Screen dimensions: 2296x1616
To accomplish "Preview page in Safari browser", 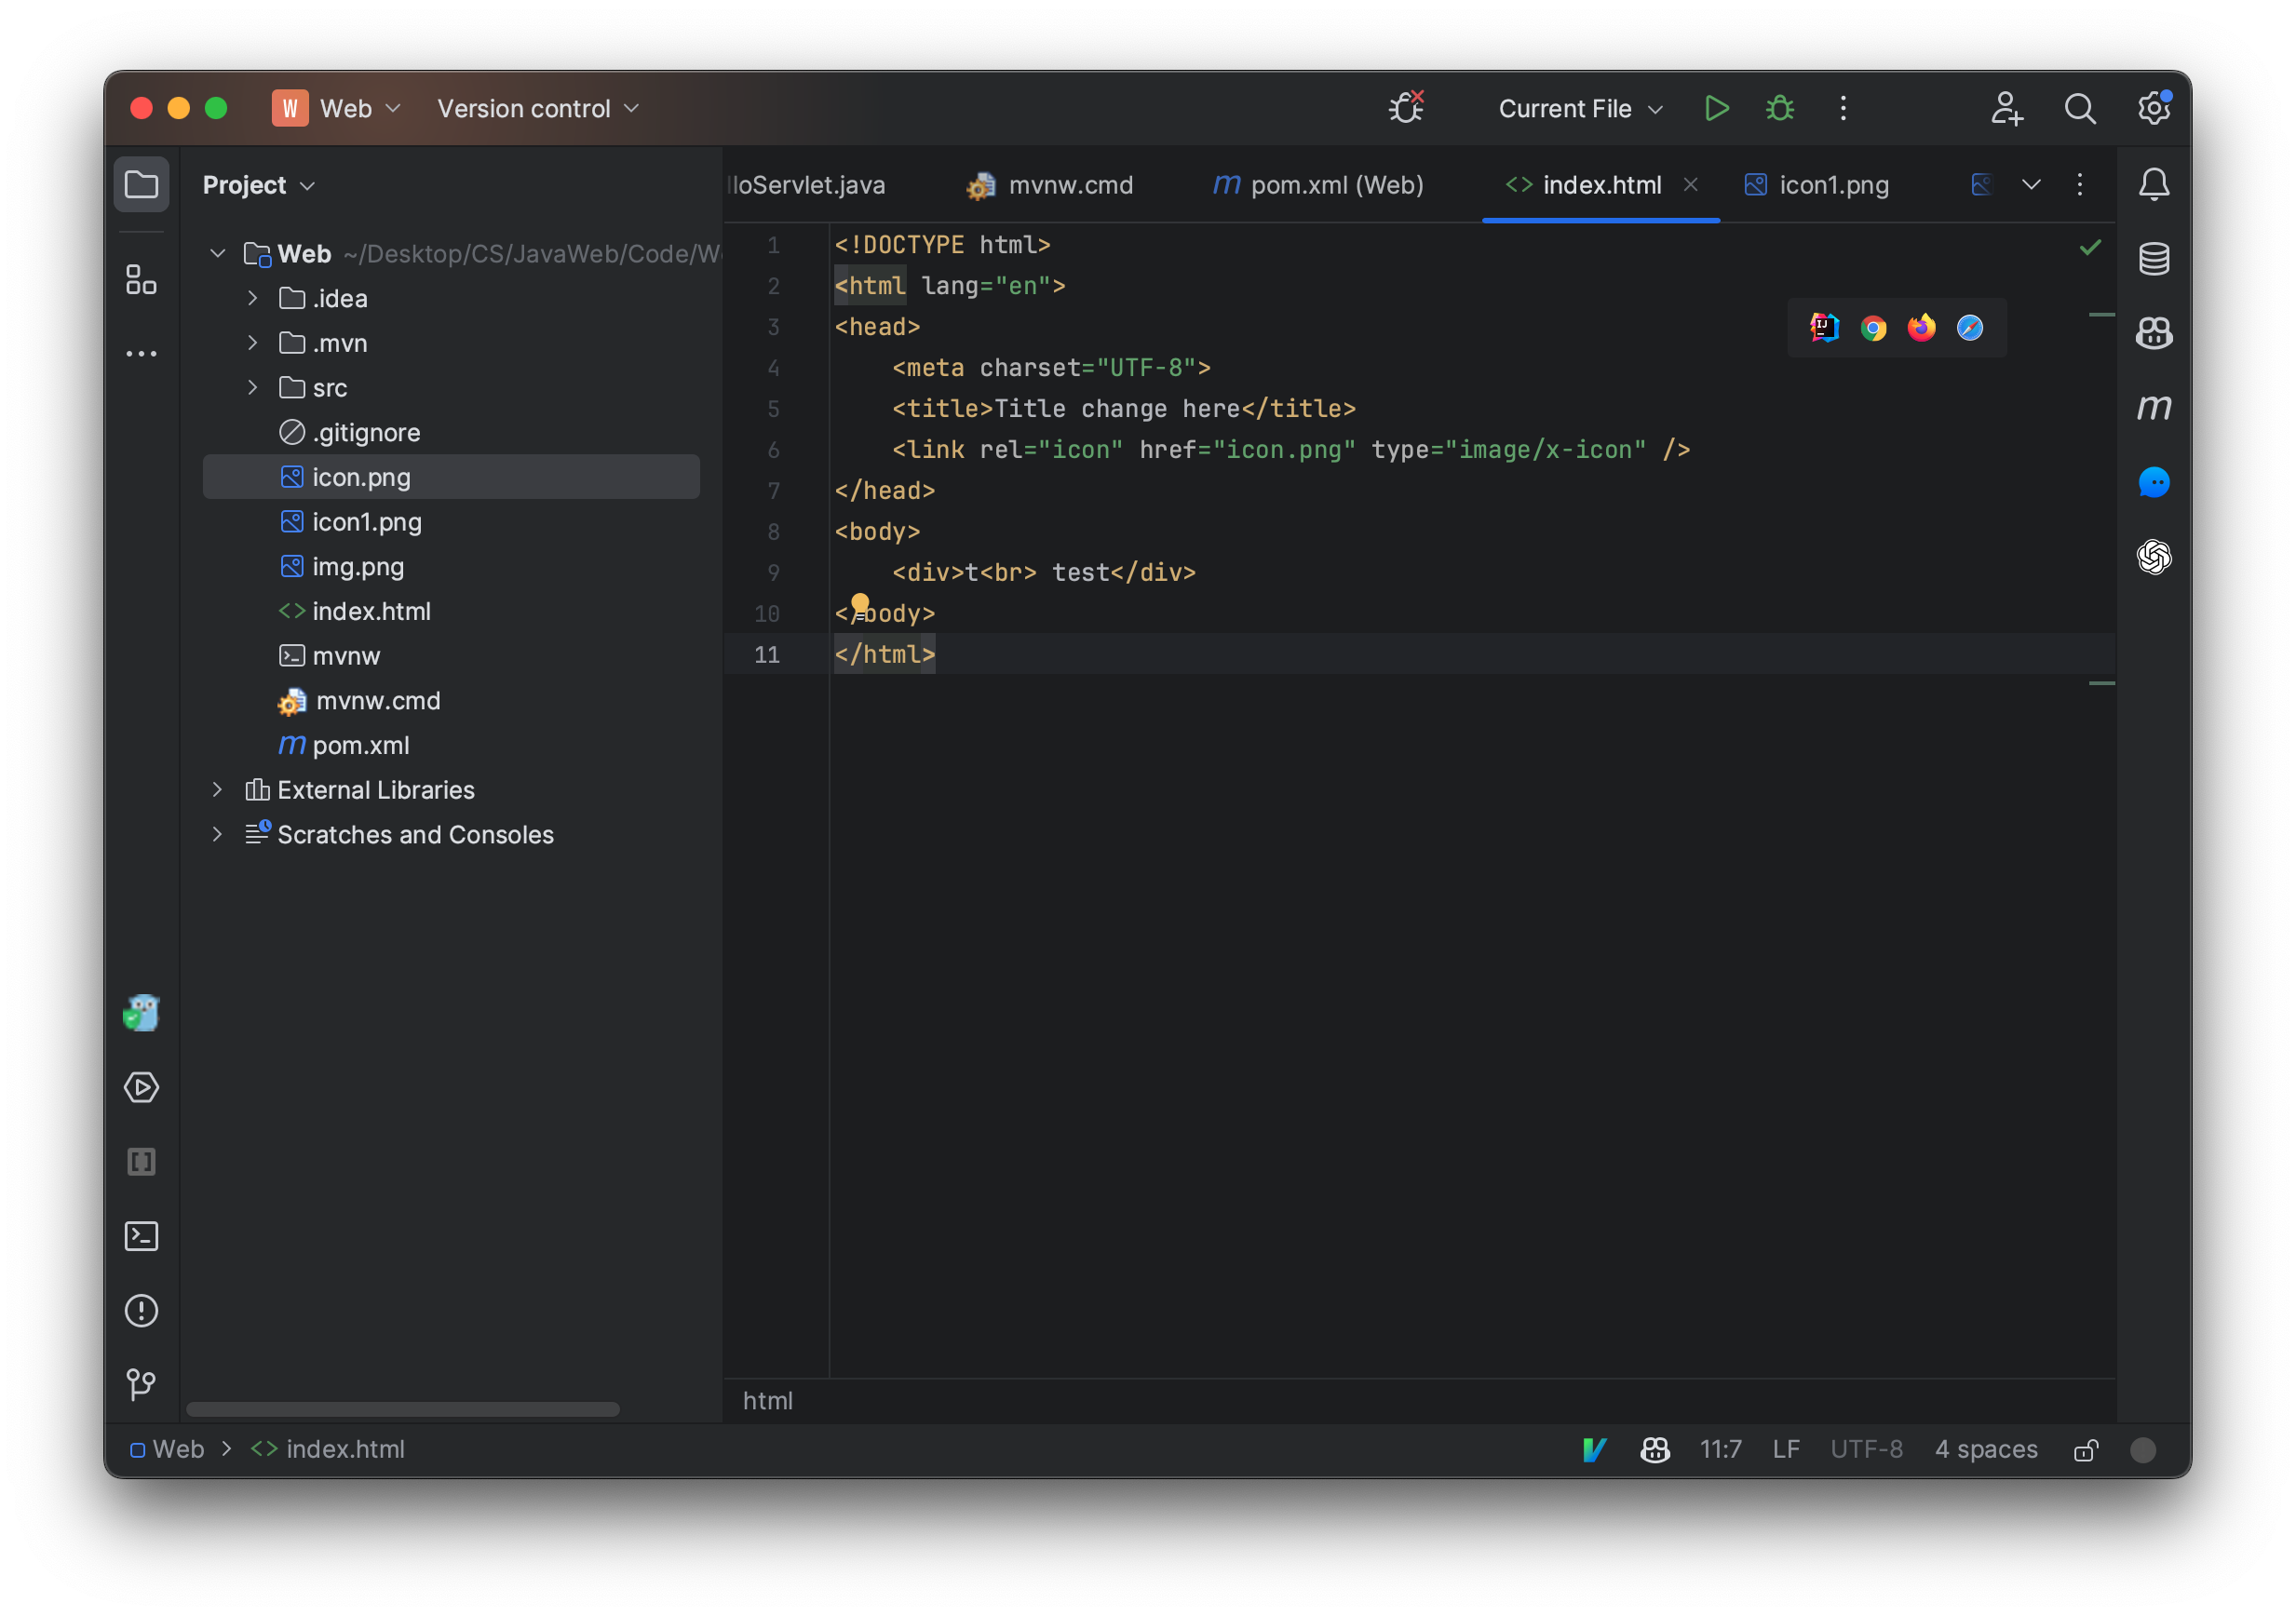I will click(1969, 328).
